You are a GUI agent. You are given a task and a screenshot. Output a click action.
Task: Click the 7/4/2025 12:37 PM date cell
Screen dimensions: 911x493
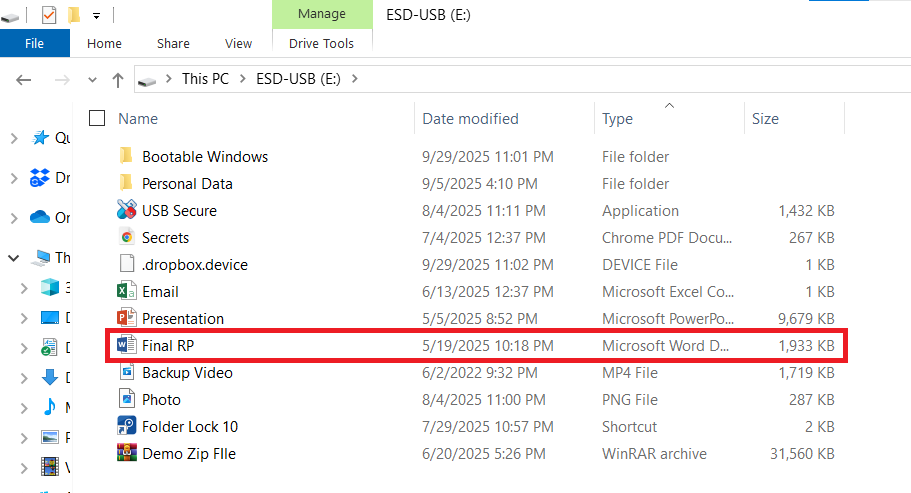click(x=483, y=237)
